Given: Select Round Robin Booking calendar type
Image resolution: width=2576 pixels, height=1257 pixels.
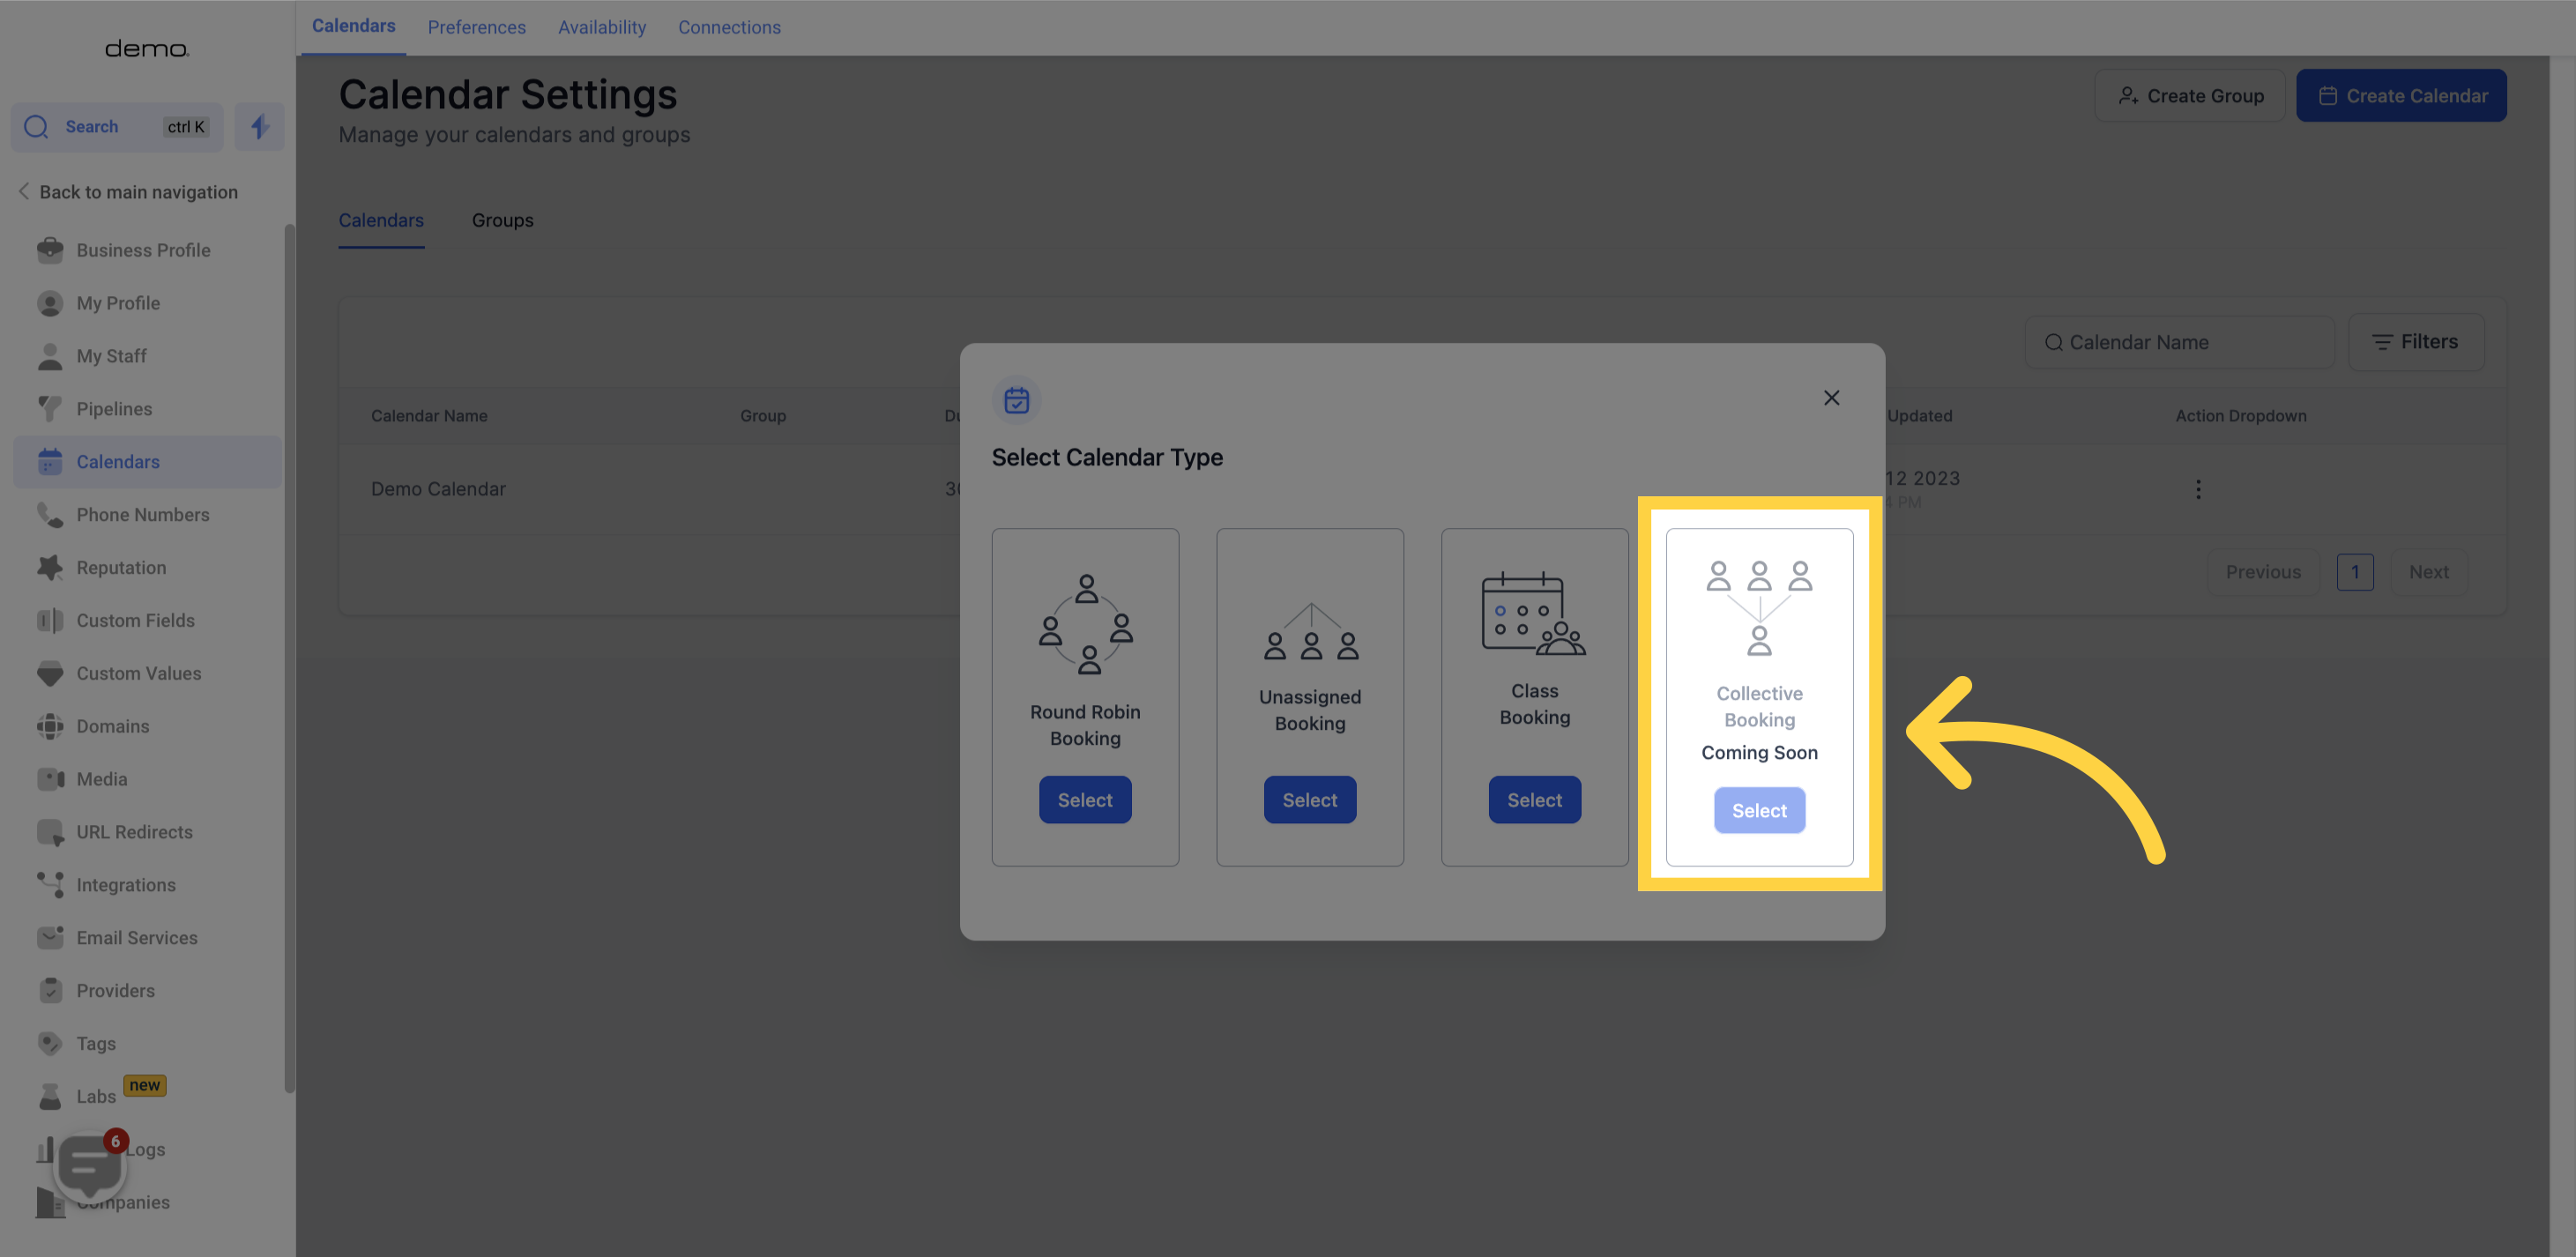Looking at the screenshot, I should [1084, 799].
